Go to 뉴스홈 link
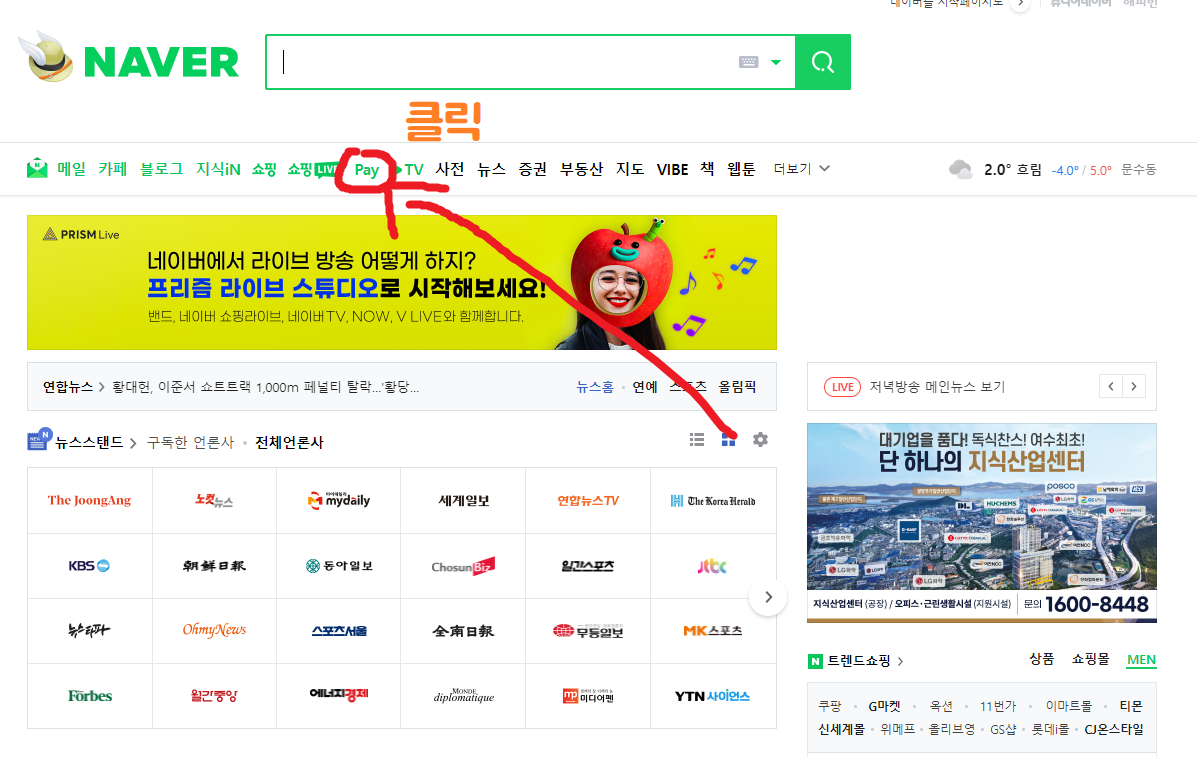 point(595,387)
